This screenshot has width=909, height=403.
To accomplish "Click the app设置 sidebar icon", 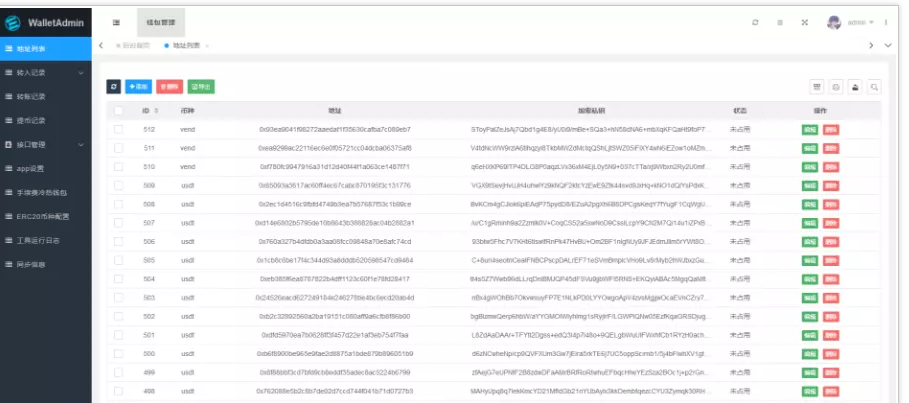I will pyautogui.click(x=9, y=169).
